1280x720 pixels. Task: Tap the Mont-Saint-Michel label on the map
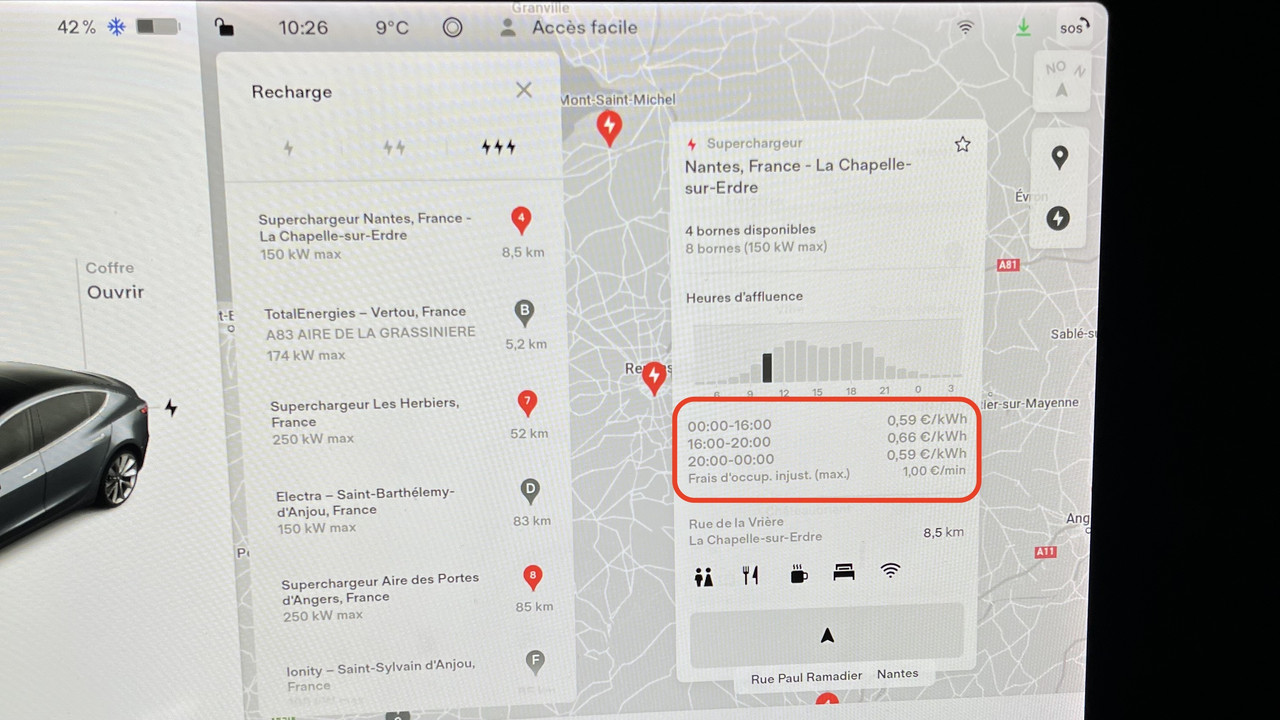pyautogui.click(x=618, y=99)
